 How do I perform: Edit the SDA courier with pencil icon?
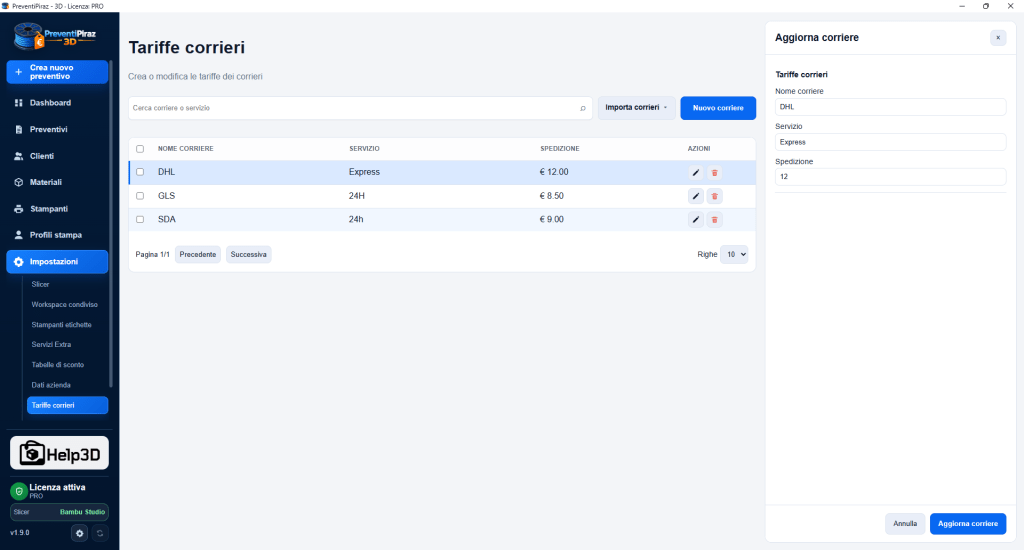click(696, 219)
